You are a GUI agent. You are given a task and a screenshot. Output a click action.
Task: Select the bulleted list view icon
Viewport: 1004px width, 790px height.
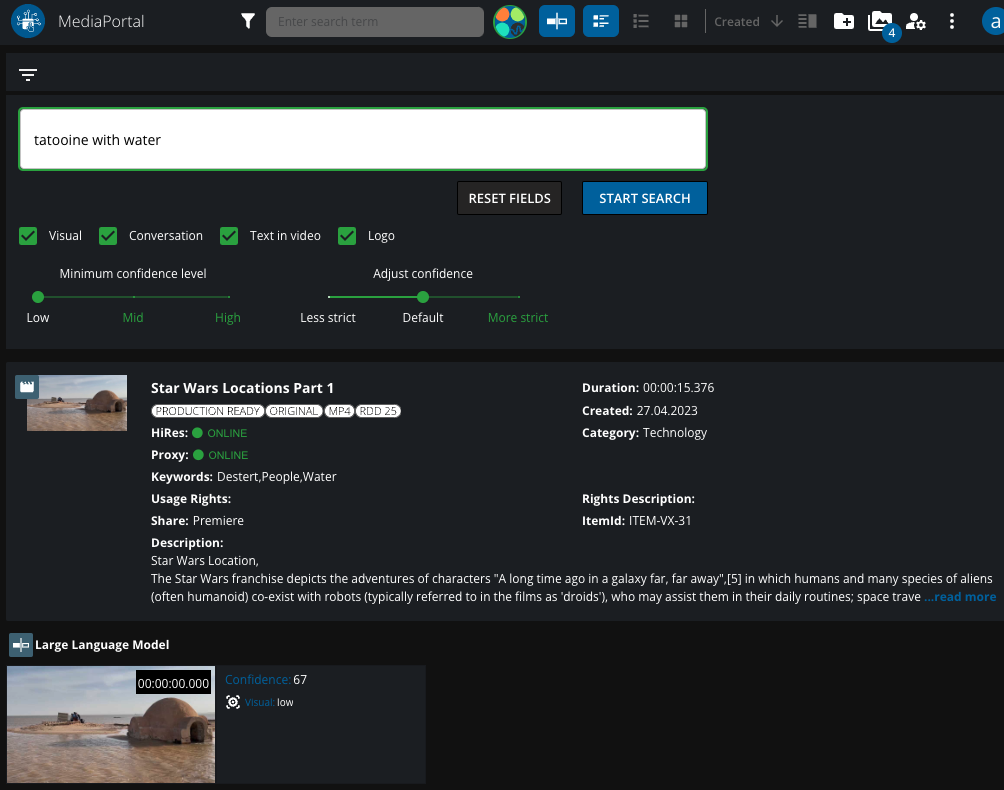click(x=643, y=21)
